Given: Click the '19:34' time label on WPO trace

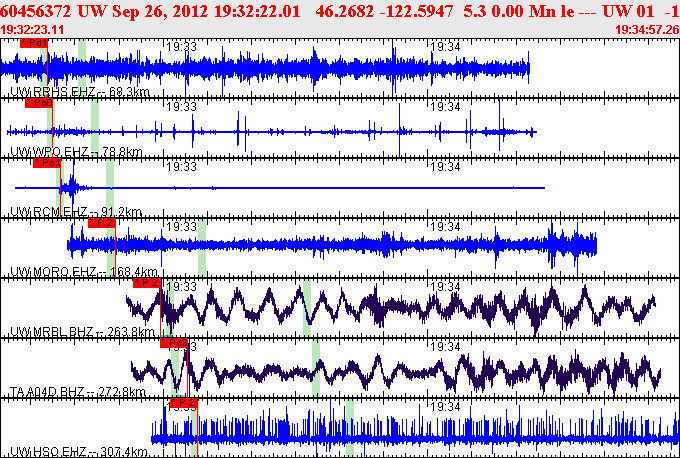Looking at the screenshot, I should coord(445,106).
